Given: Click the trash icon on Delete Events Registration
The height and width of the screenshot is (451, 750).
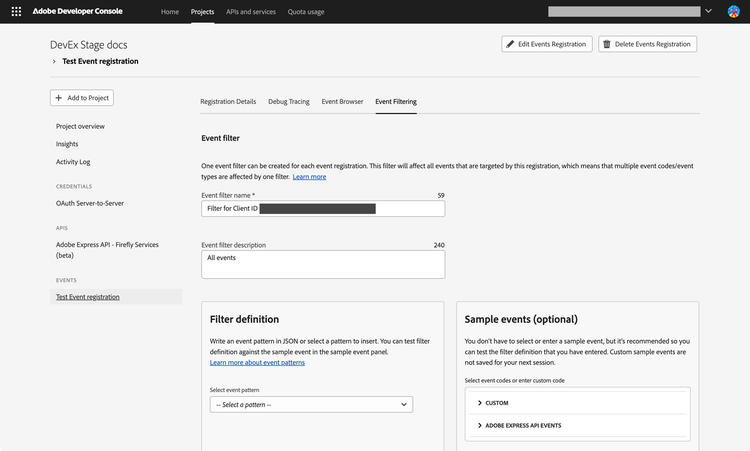Looking at the screenshot, I should pos(607,44).
